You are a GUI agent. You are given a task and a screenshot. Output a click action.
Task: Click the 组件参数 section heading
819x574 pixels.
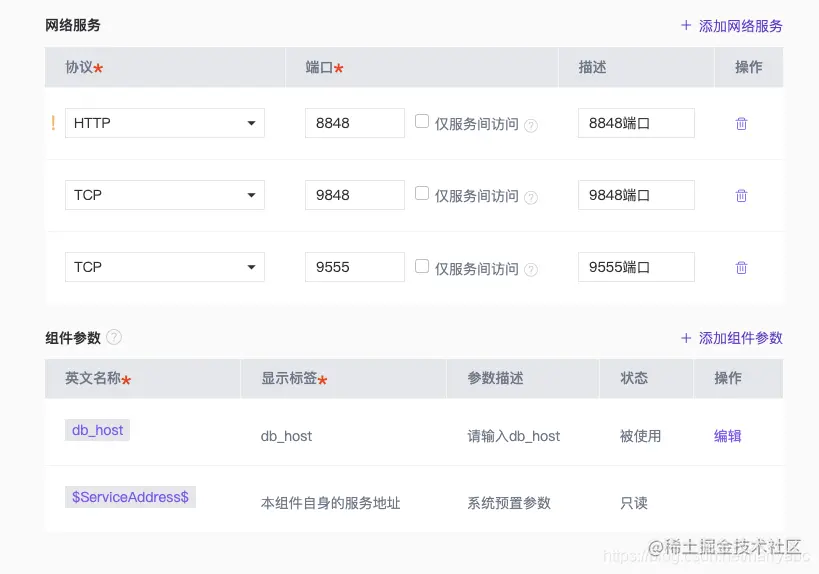73,338
